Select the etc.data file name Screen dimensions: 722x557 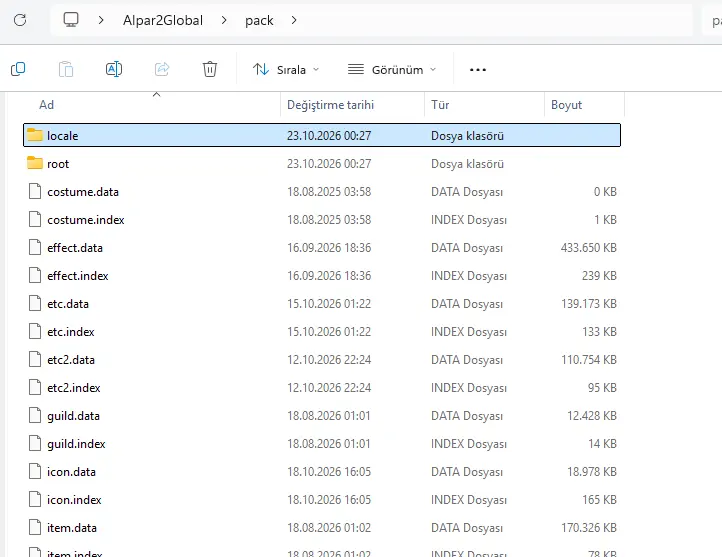pos(68,304)
